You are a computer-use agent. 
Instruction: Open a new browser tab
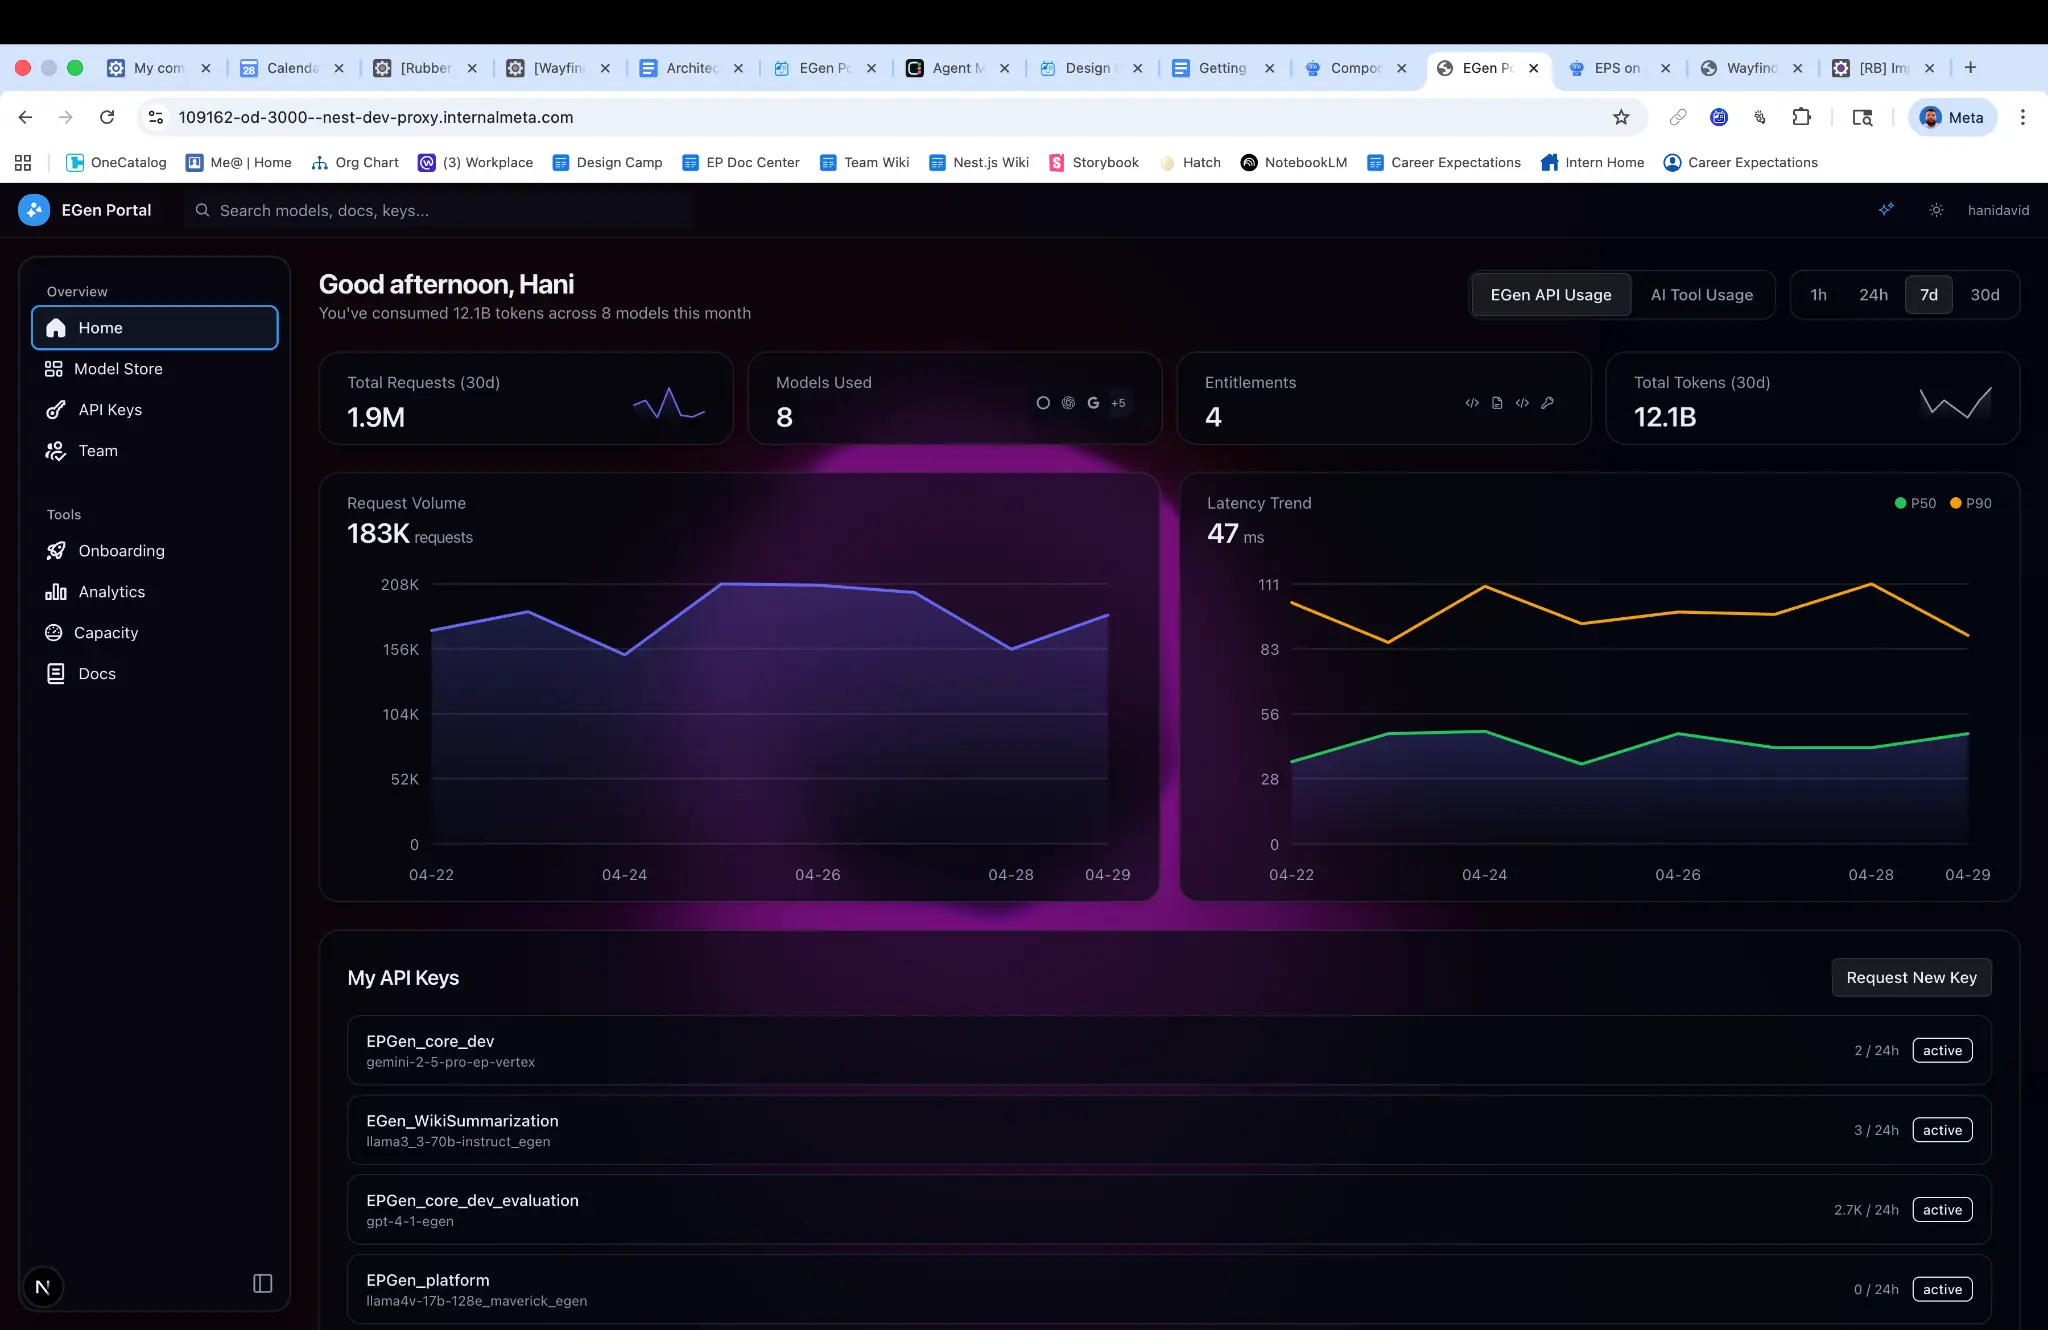point(1970,68)
